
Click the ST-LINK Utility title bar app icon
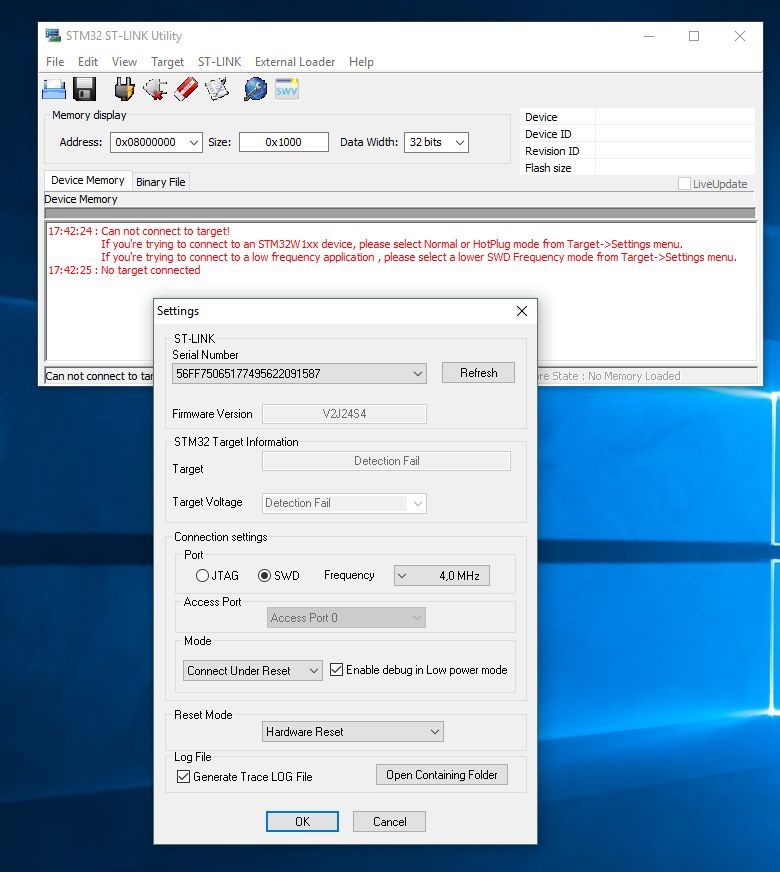[x=53, y=36]
